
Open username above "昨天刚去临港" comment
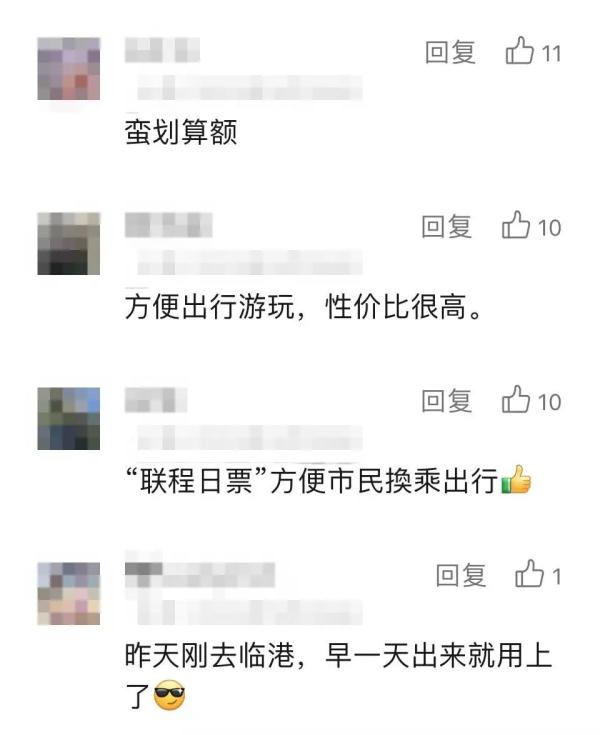(200, 575)
